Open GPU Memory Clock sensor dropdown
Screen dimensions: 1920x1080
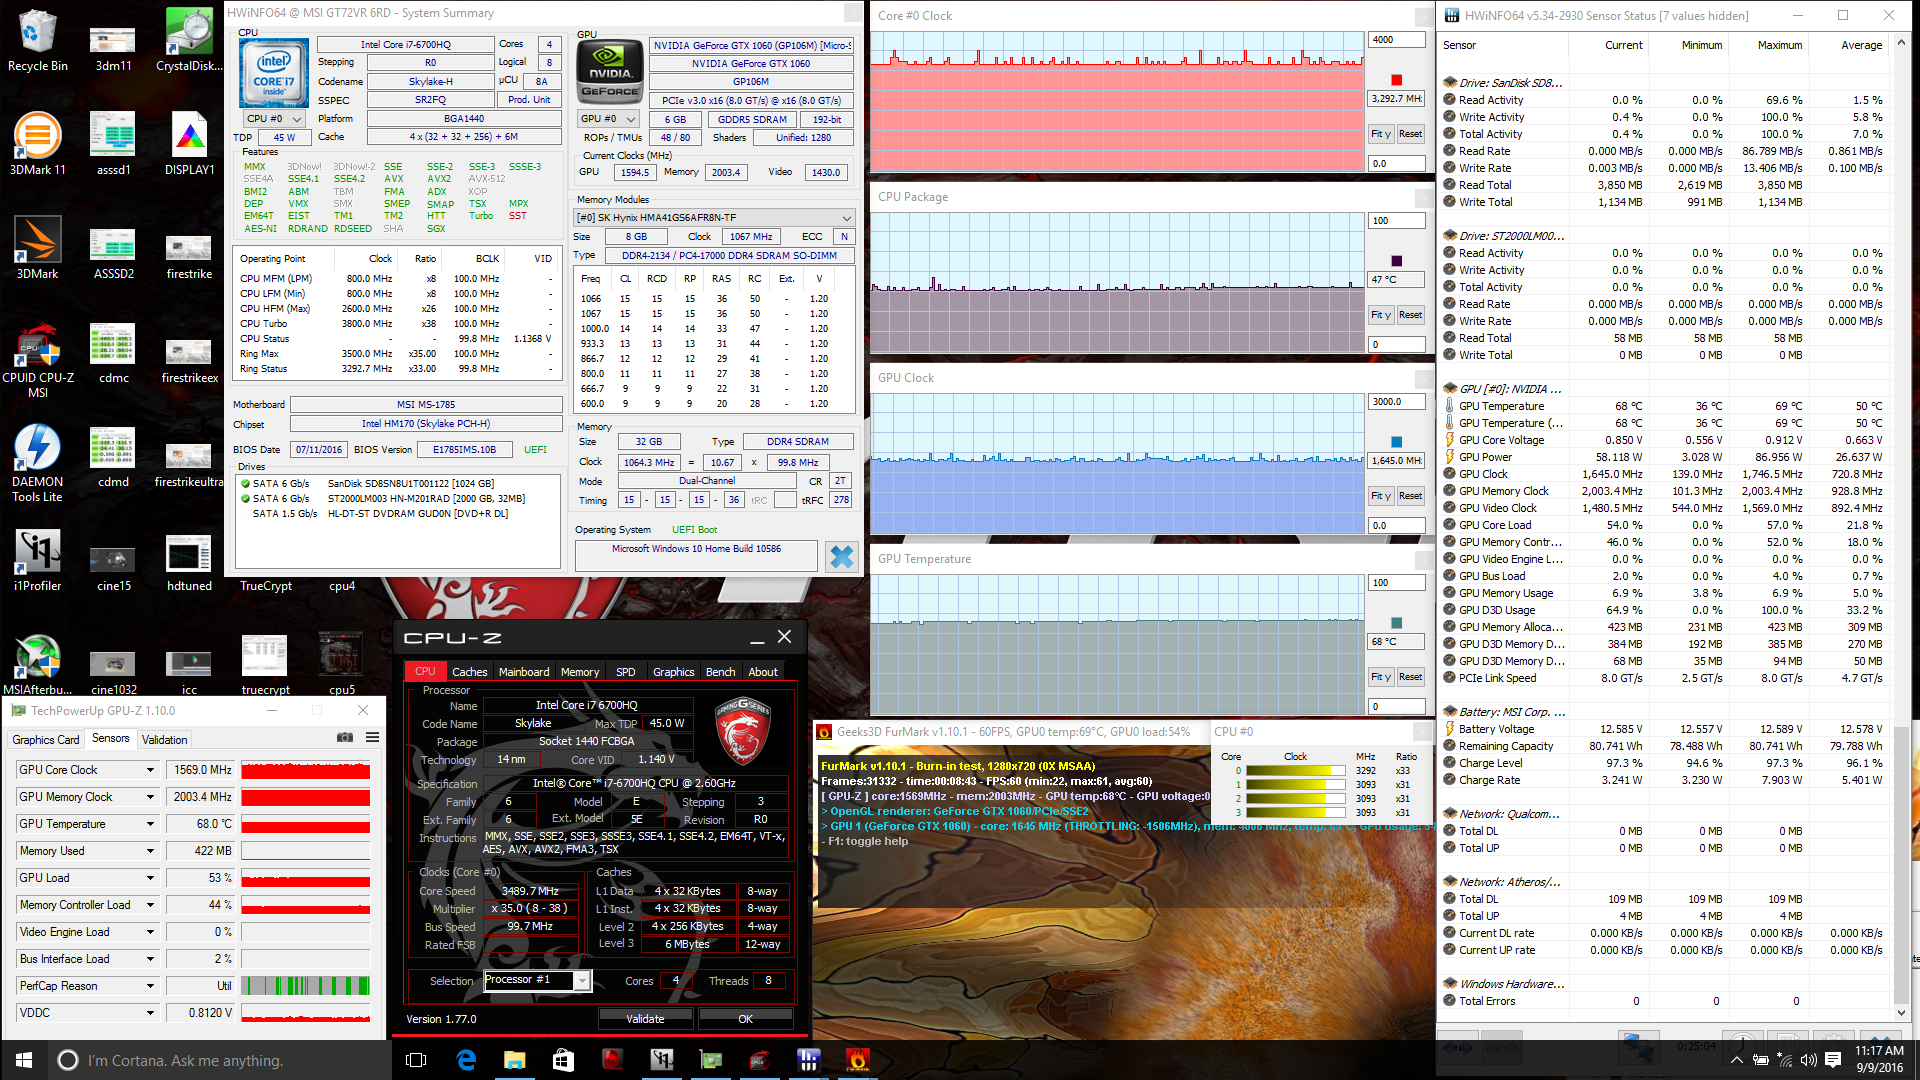[150, 797]
